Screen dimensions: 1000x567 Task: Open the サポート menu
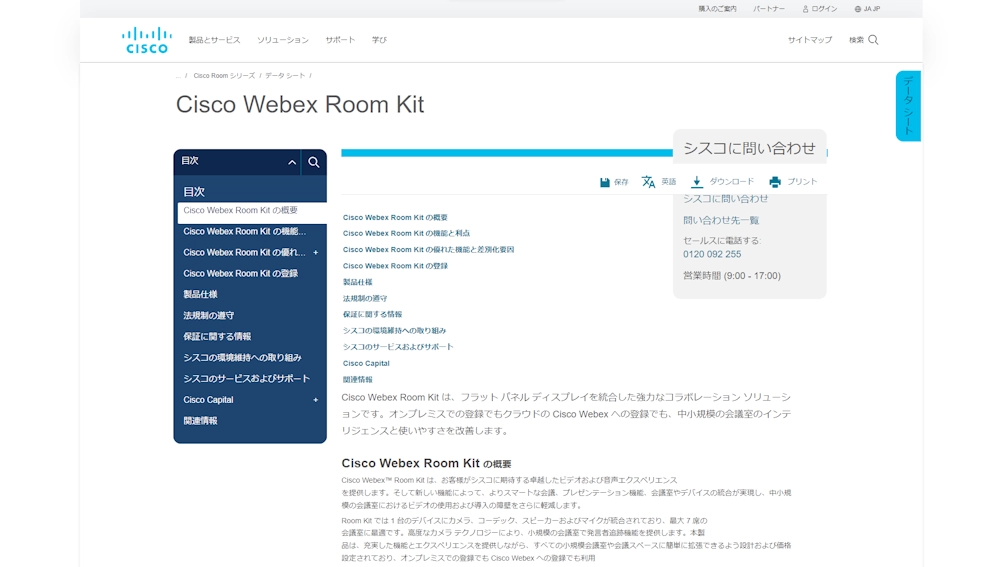[340, 40]
